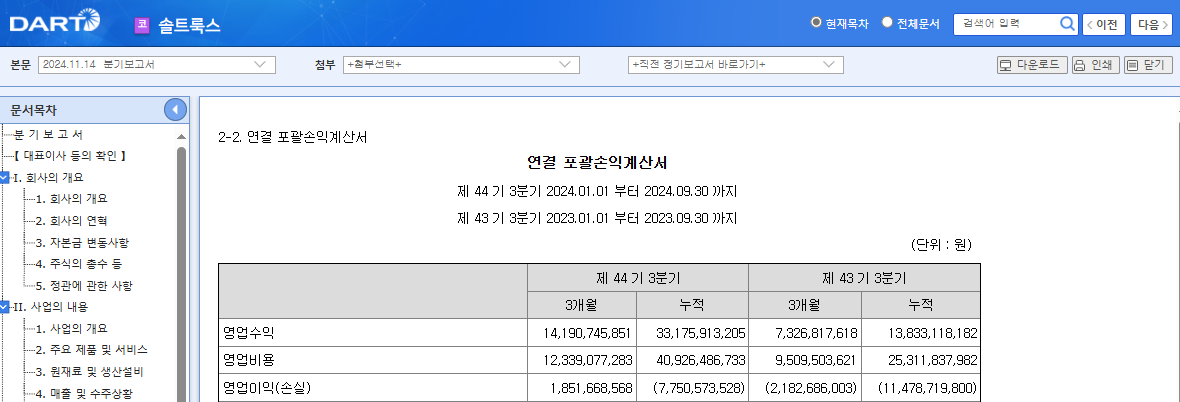This screenshot has height=402, width=1180.
Task: Open the 첨부선택 attachment dropdown
Action: (x=461, y=65)
